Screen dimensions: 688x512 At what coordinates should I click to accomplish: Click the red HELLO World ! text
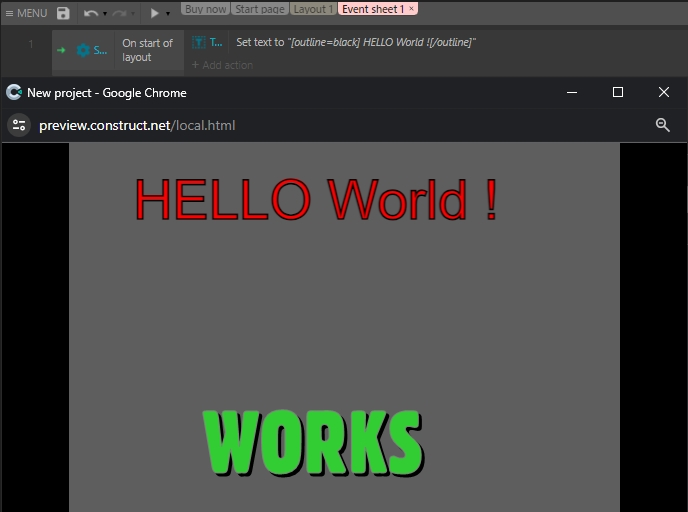(x=316, y=199)
